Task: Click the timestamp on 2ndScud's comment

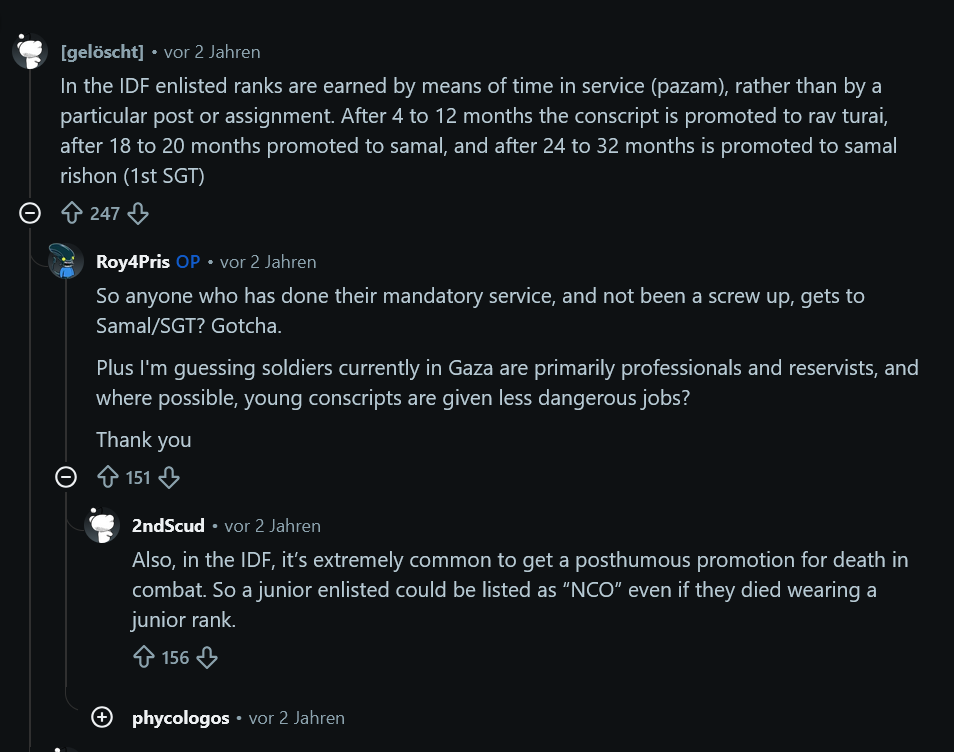Action: (x=272, y=526)
